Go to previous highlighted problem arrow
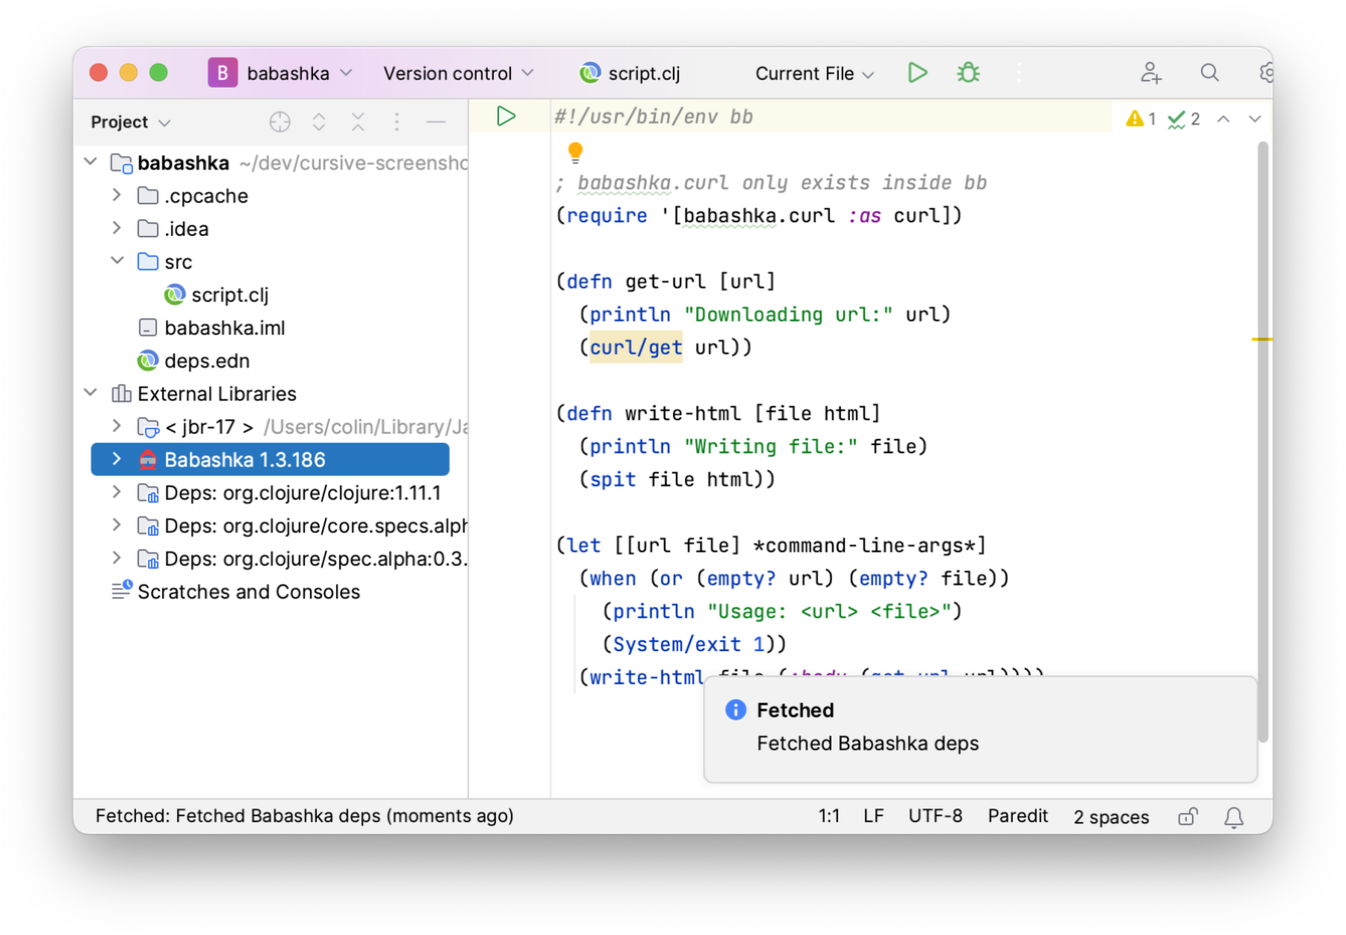 click(1223, 119)
